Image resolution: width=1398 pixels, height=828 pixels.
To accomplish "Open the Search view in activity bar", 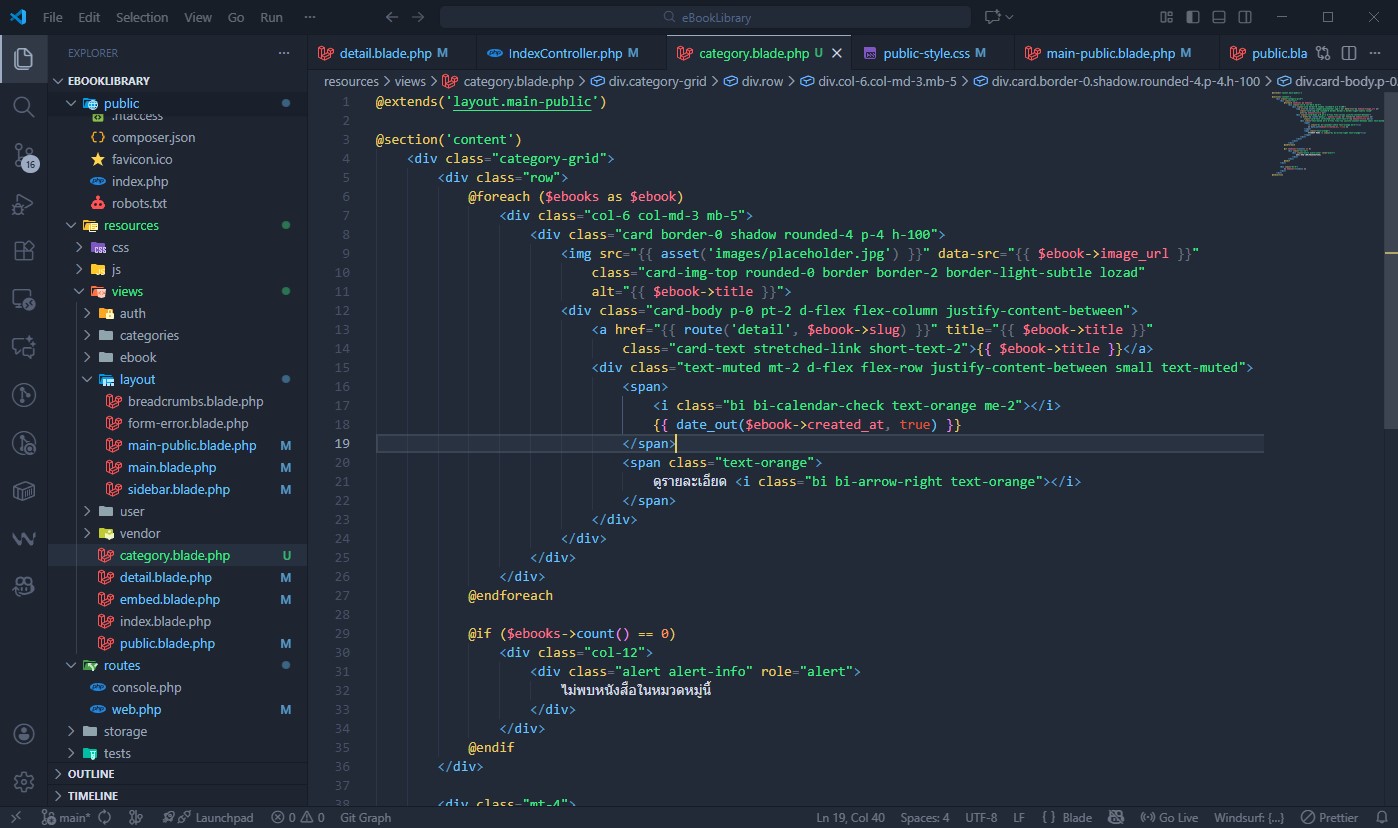I will pos(23,106).
